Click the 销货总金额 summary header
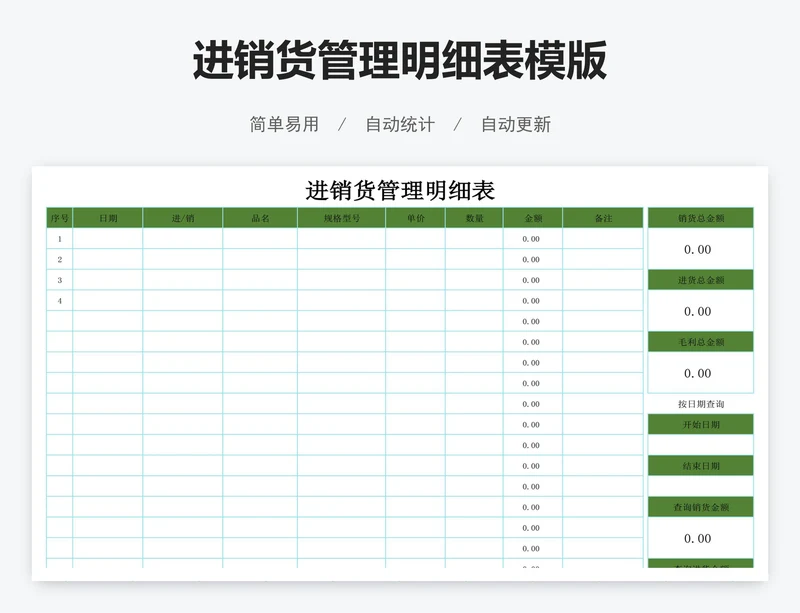The height and width of the screenshot is (613, 800). 701,218
